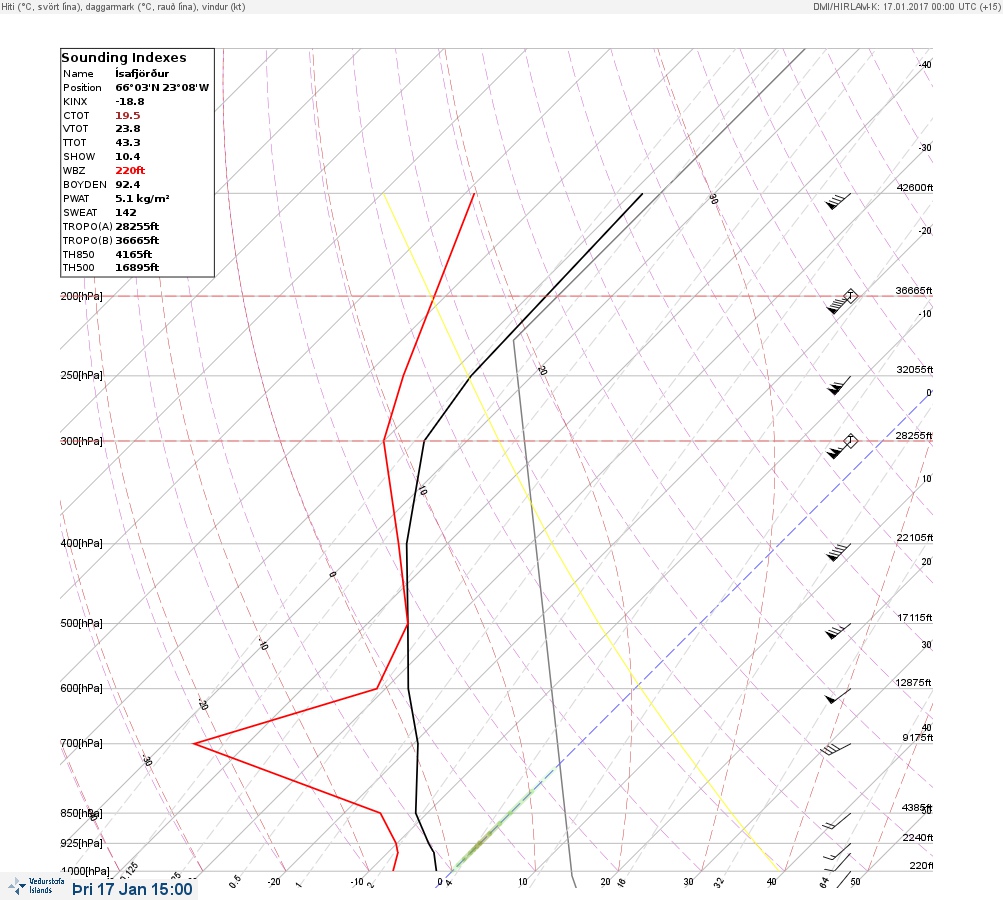Click the 17115ft height label
This screenshot has height=900, width=1003.
(x=915, y=617)
